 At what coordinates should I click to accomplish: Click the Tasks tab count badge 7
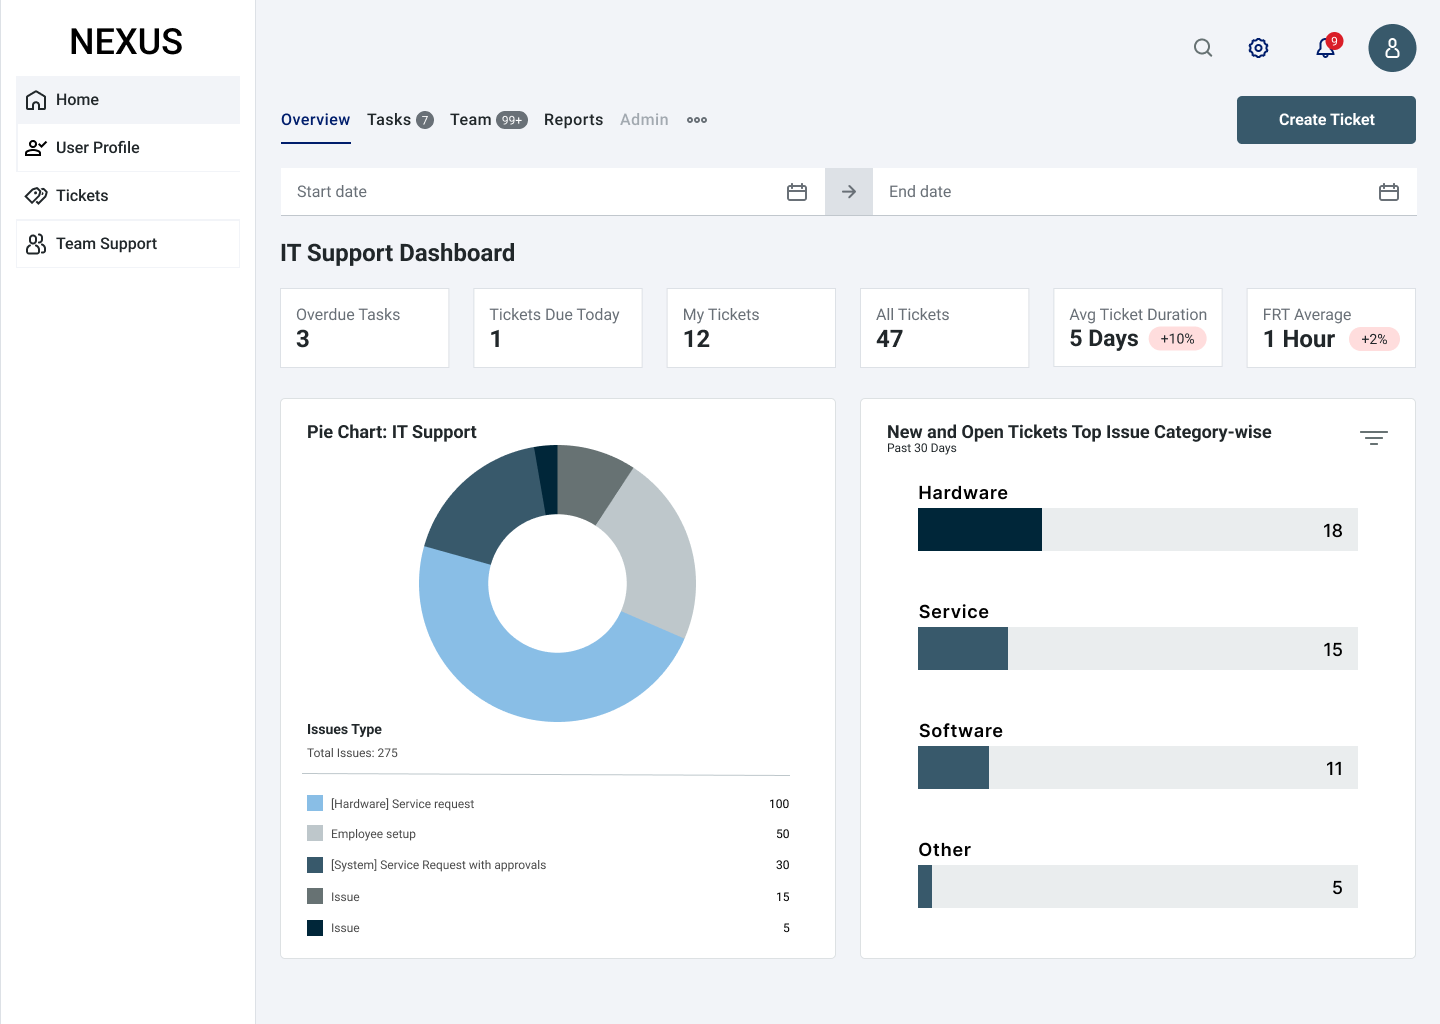[x=425, y=120]
